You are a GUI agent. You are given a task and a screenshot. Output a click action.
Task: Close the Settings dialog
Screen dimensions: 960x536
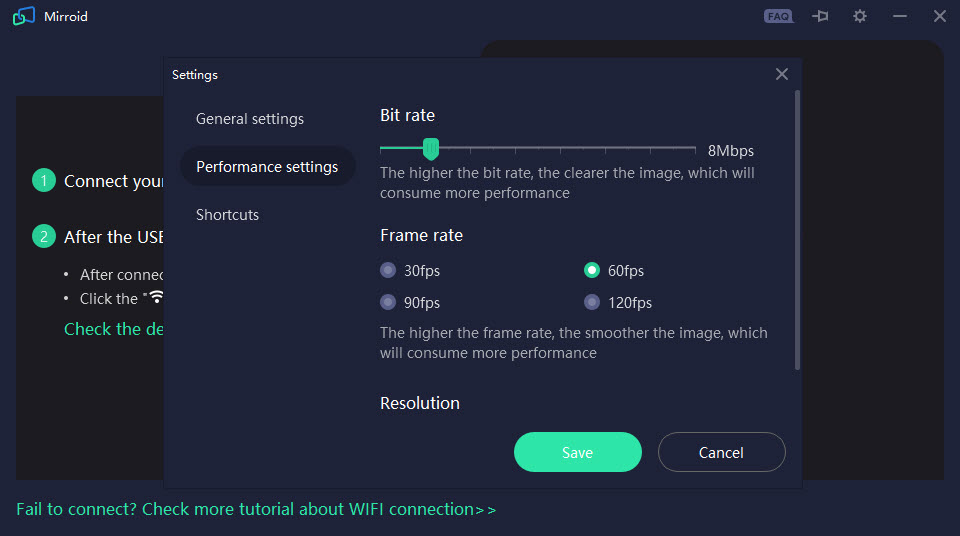pyautogui.click(x=782, y=74)
